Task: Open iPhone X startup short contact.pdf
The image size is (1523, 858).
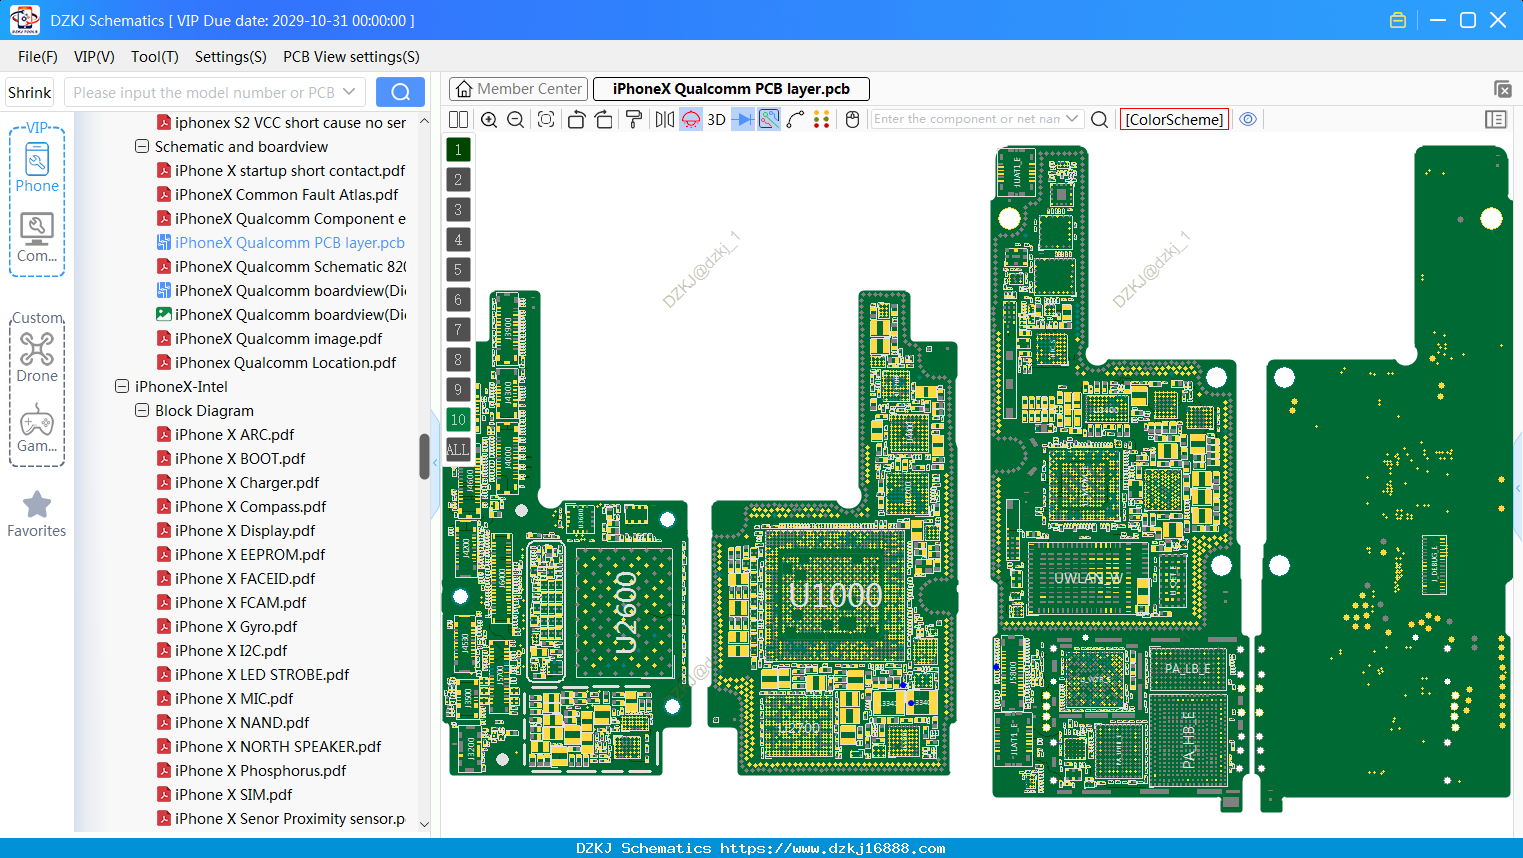Action: tap(289, 171)
